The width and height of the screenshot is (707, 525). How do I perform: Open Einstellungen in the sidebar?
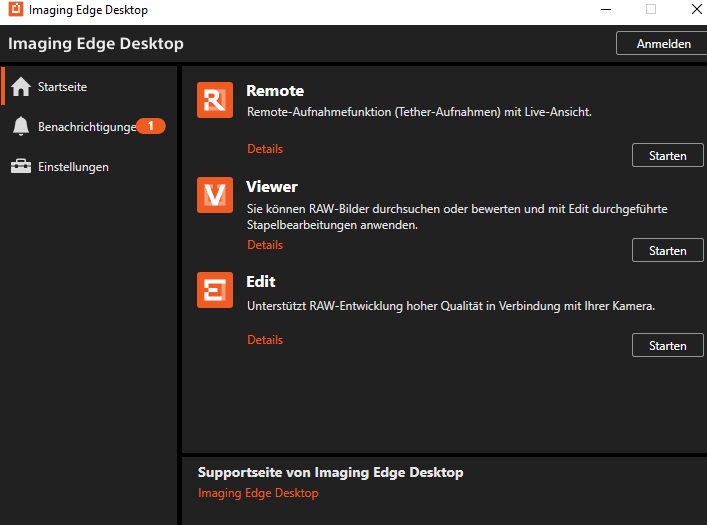tap(89, 166)
